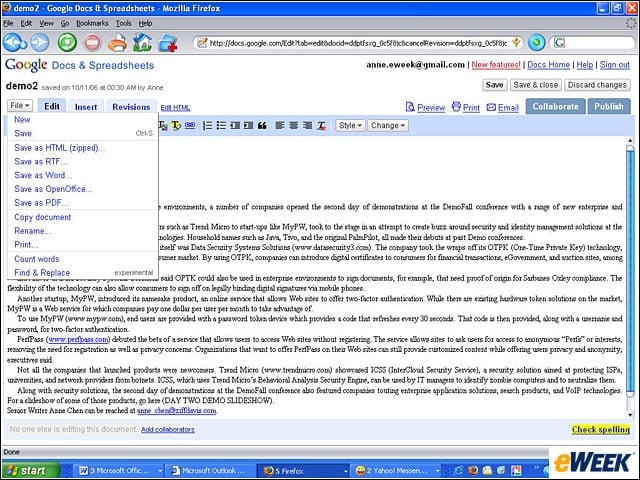Click the Google search engine icon
Viewport: 640px width, 480px height.
[x=559, y=42]
